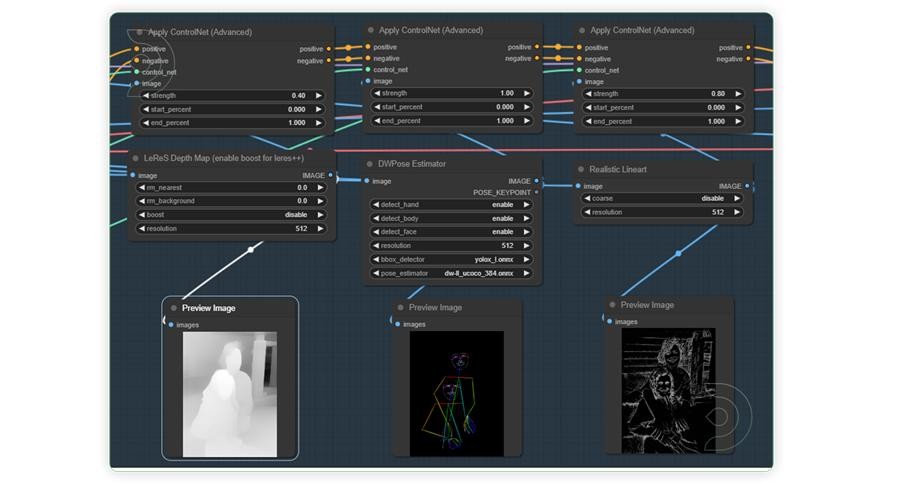Decrease DWPose Estimator resolution with left arrow
Image resolution: width=900 pixels, height=484 pixels.
376,246
